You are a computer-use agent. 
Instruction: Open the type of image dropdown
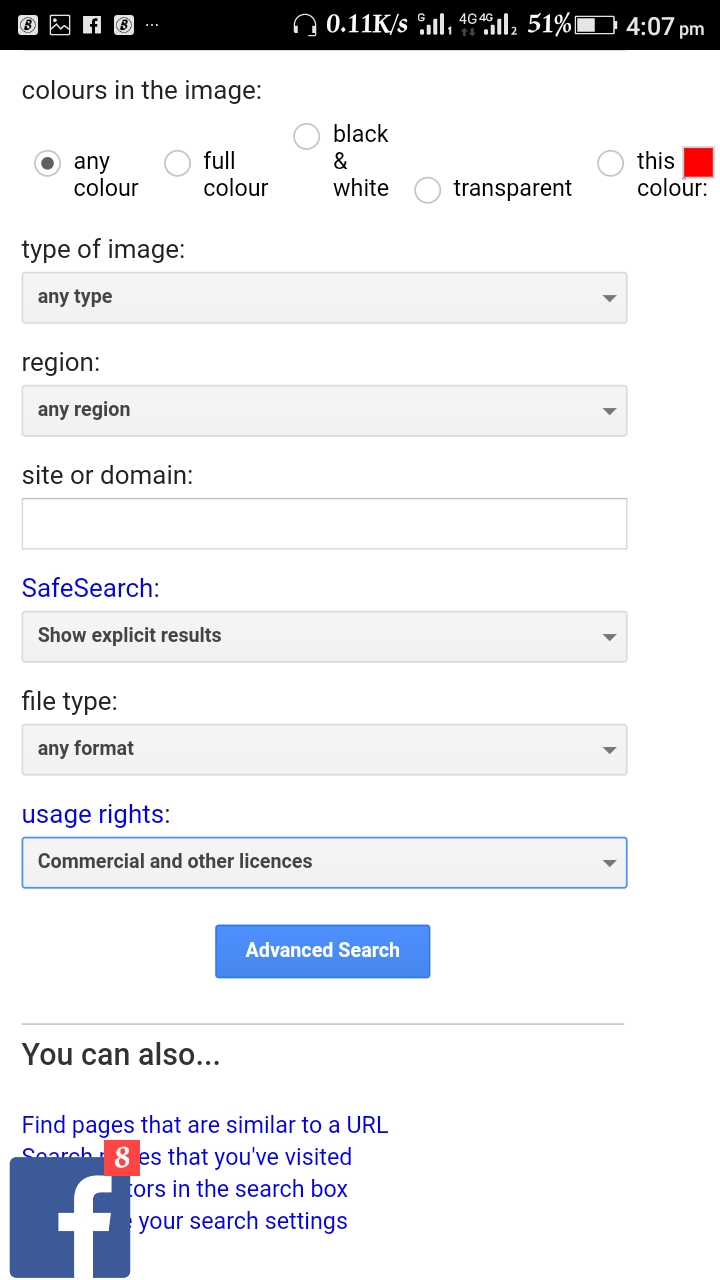tap(324, 298)
